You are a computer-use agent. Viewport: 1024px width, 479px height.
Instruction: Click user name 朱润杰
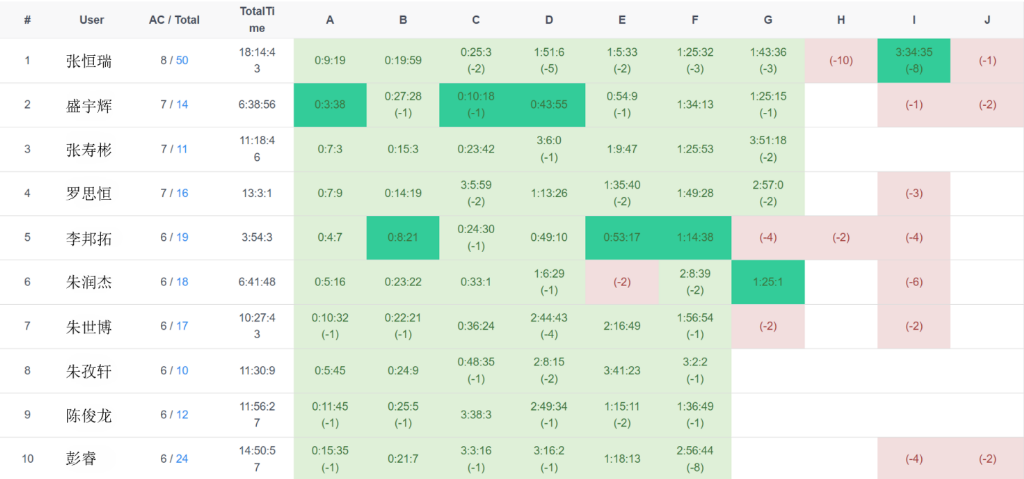point(89,282)
